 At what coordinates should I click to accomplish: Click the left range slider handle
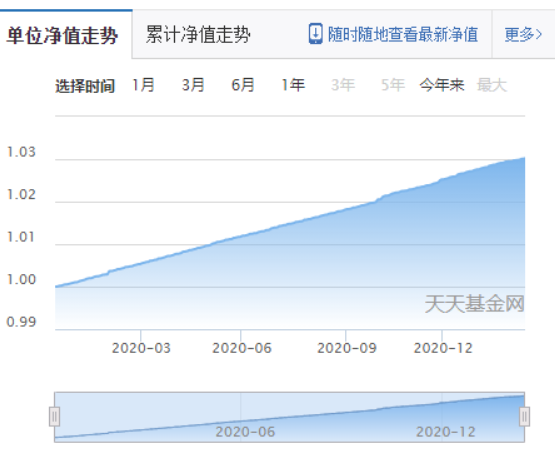pos(55,417)
